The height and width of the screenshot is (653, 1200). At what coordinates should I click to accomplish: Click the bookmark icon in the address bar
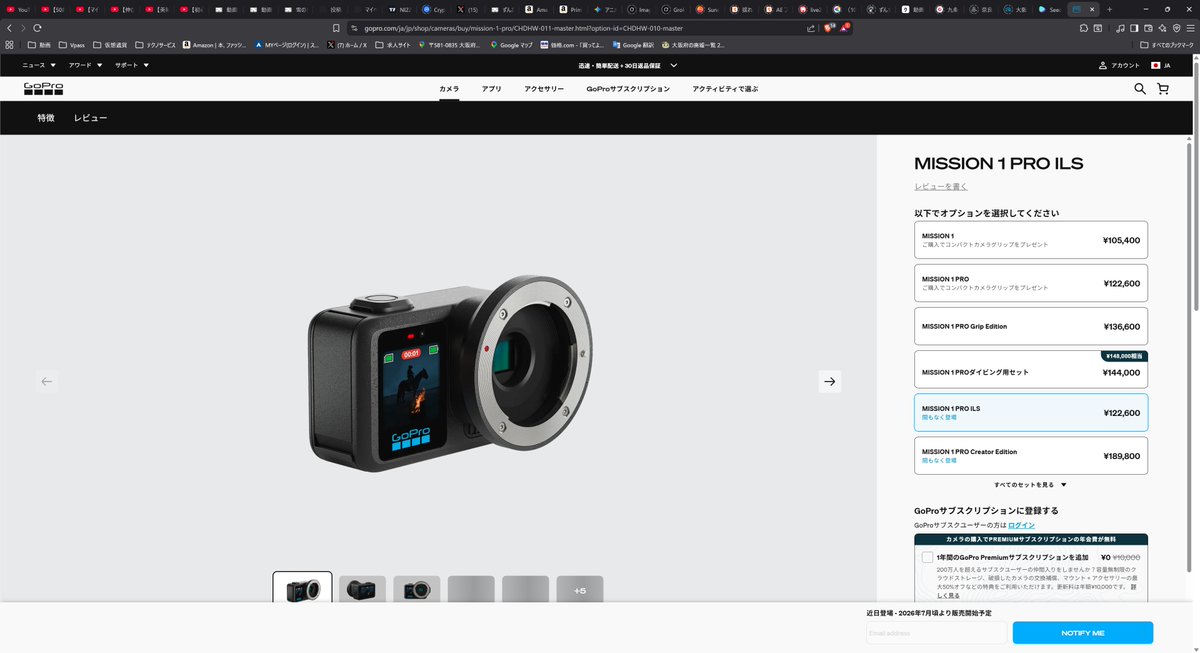tap(337, 28)
